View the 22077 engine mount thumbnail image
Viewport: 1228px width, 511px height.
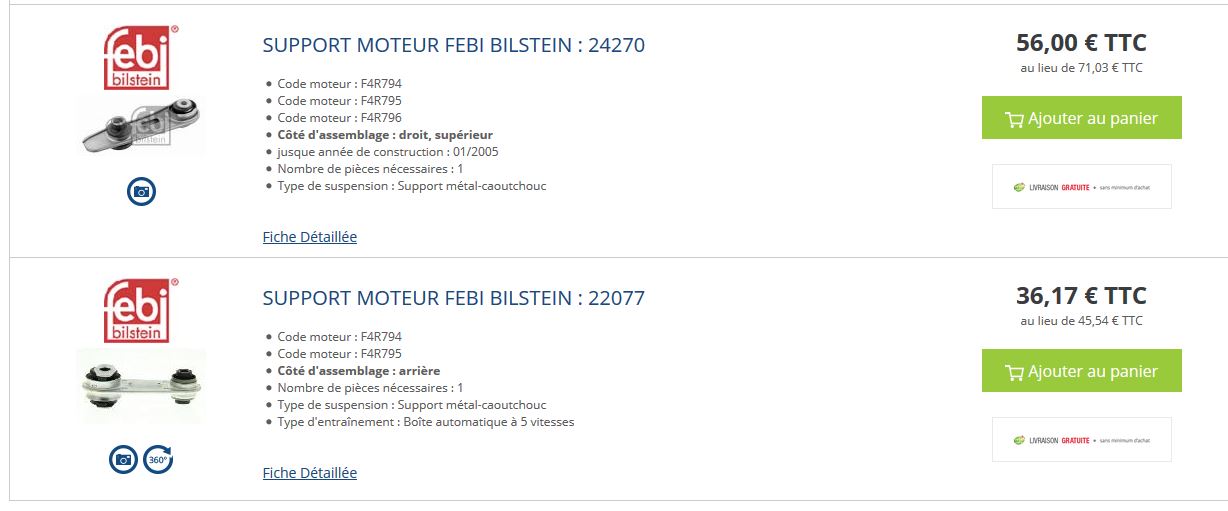[x=141, y=386]
